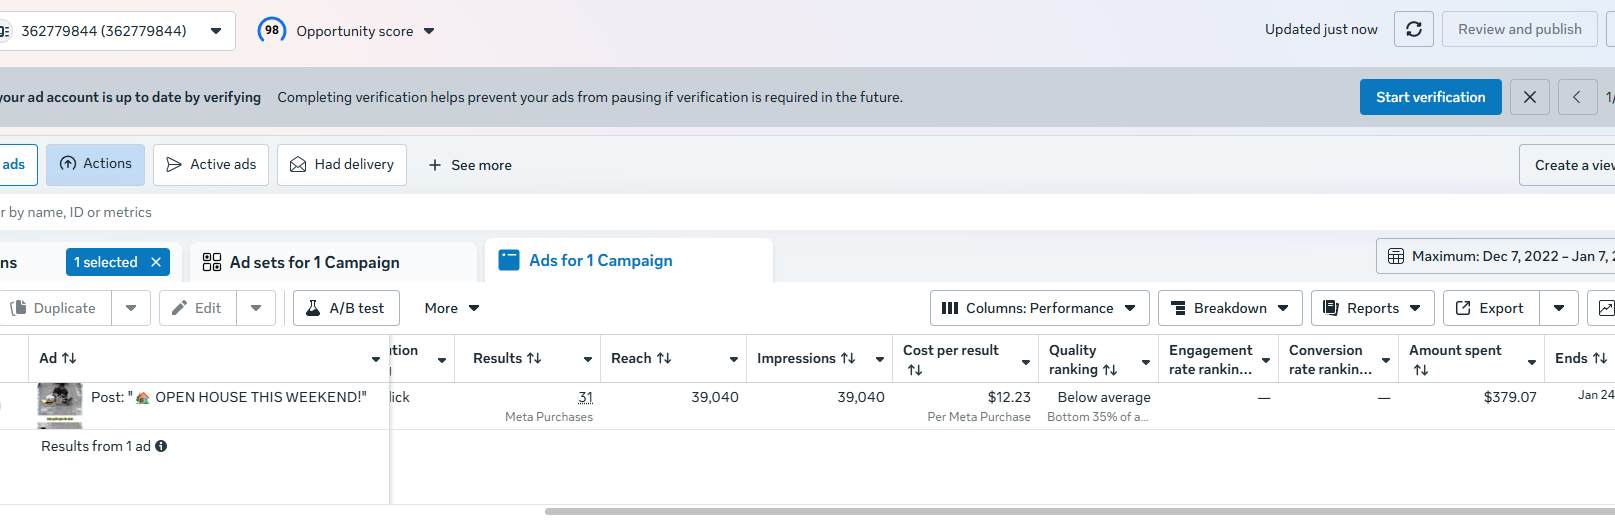Click Start verification button
Image resolution: width=1615 pixels, height=523 pixels.
coord(1430,97)
